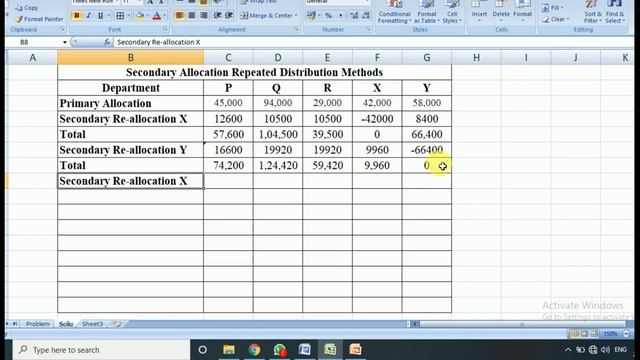Image resolution: width=640 pixels, height=360 pixels.
Task: Click Accounting Number Format icon
Action: (x=311, y=16)
